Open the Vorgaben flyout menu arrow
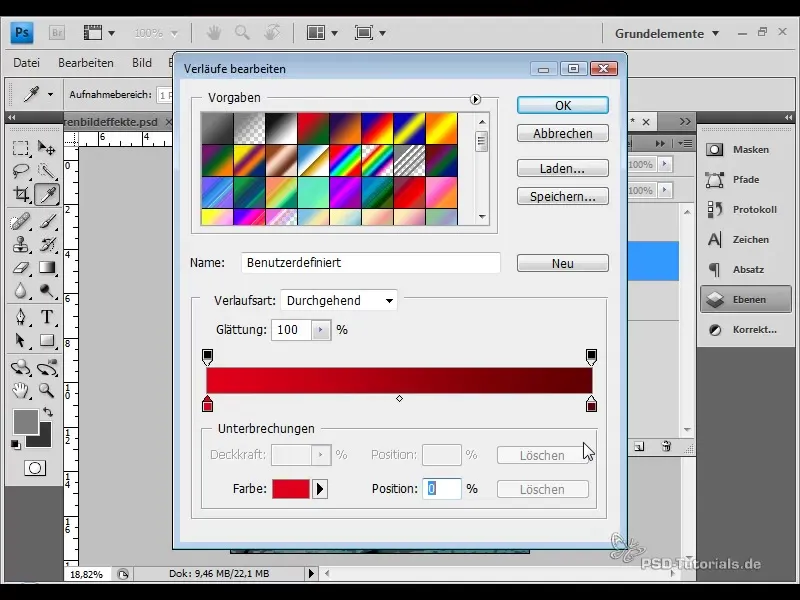Viewport: 800px width, 600px height. pyautogui.click(x=475, y=99)
